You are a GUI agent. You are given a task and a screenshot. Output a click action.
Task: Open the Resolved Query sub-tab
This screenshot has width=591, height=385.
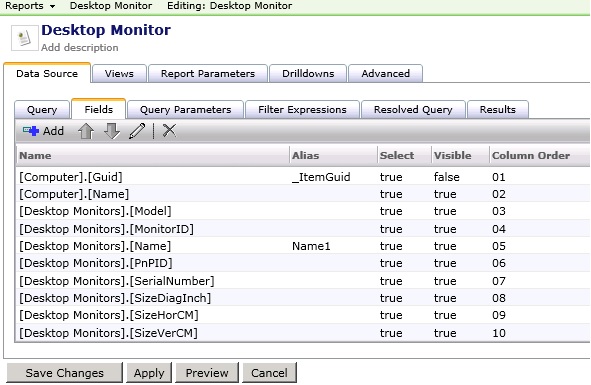click(413, 110)
